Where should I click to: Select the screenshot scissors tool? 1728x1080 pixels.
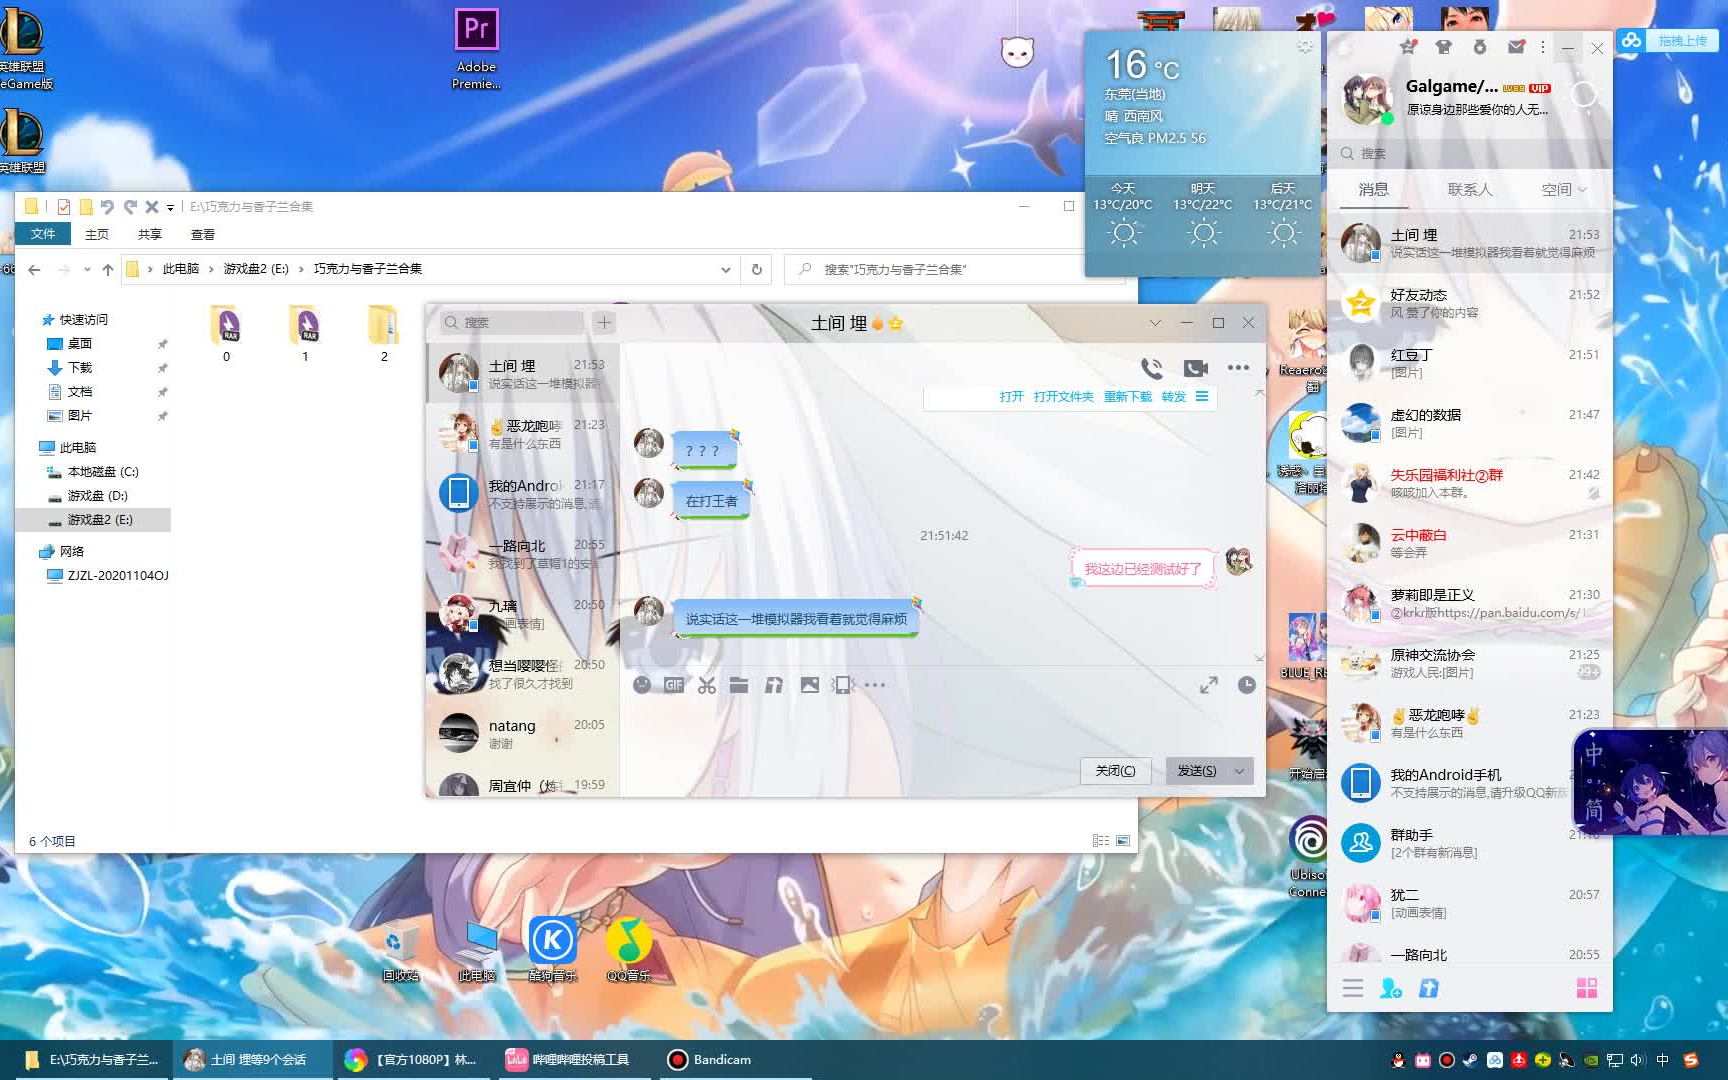[707, 685]
